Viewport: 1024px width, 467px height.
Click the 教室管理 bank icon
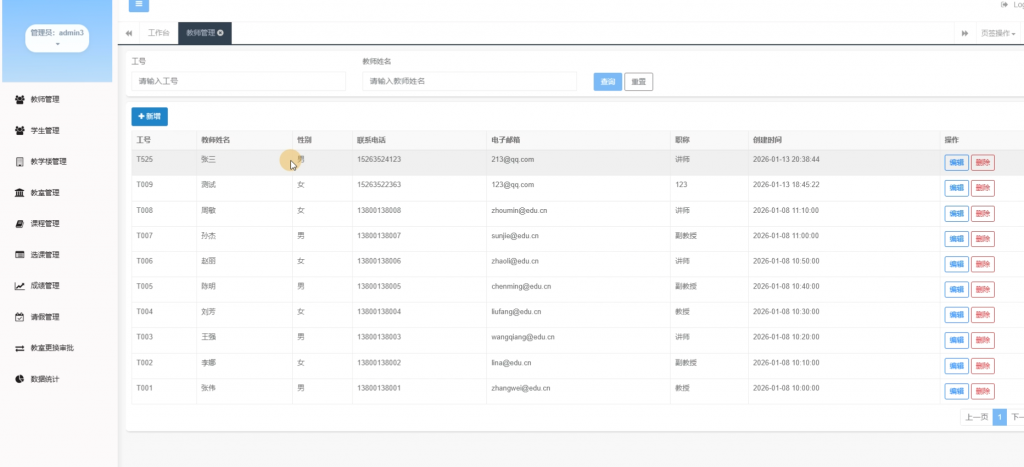pos(20,193)
